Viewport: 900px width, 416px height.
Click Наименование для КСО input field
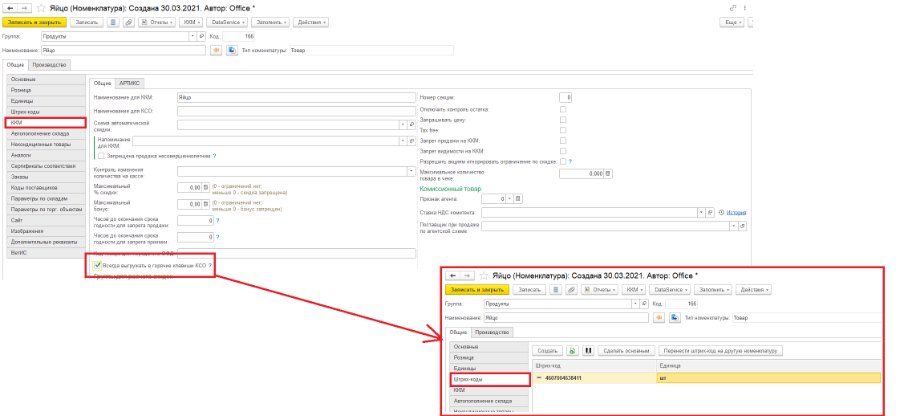pyautogui.click(x=296, y=111)
